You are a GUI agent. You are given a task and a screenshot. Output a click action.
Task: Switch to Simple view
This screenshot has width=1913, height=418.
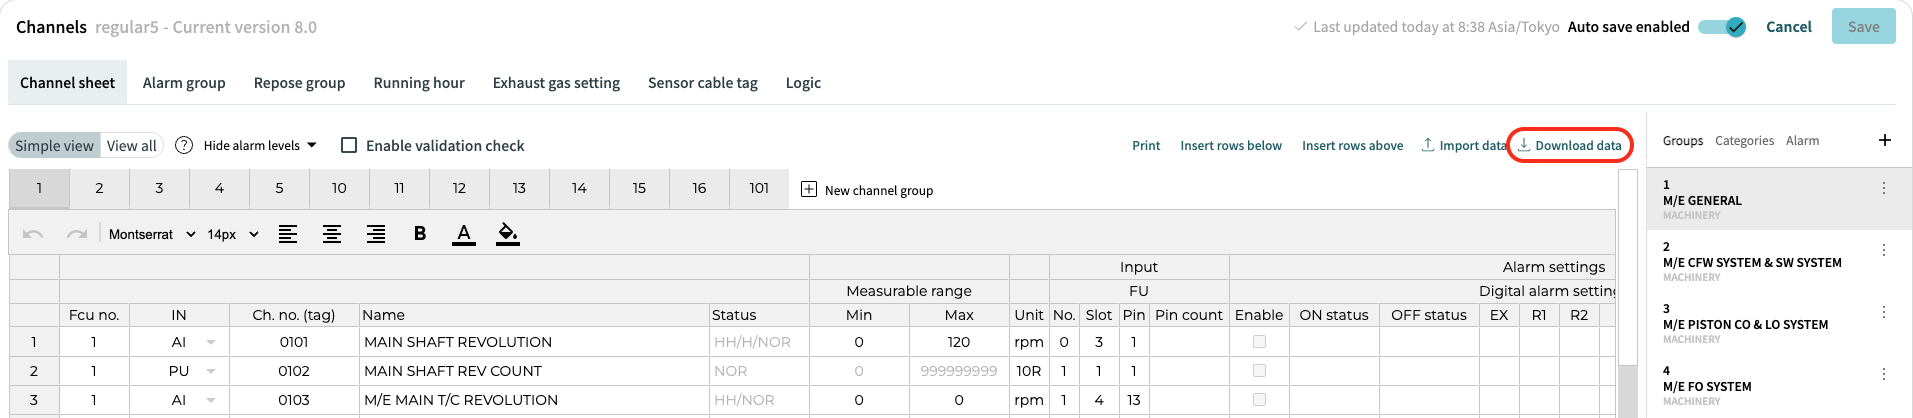[54, 145]
